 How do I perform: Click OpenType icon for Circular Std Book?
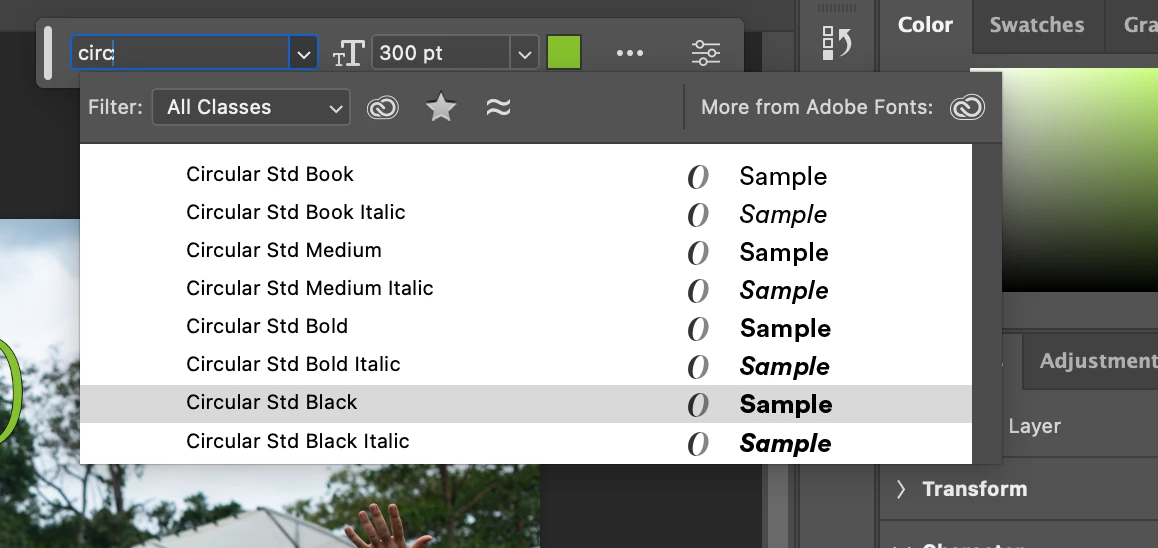tap(698, 177)
